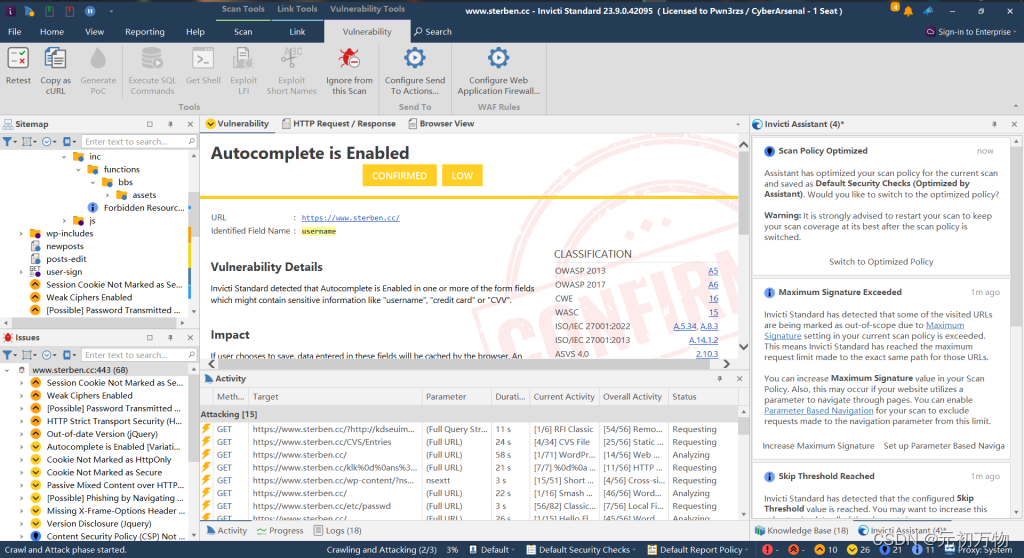The width and height of the screenshot is (1024, 558).
Task: Click the Generate PoC icon
Action: [x=98, y=59]
